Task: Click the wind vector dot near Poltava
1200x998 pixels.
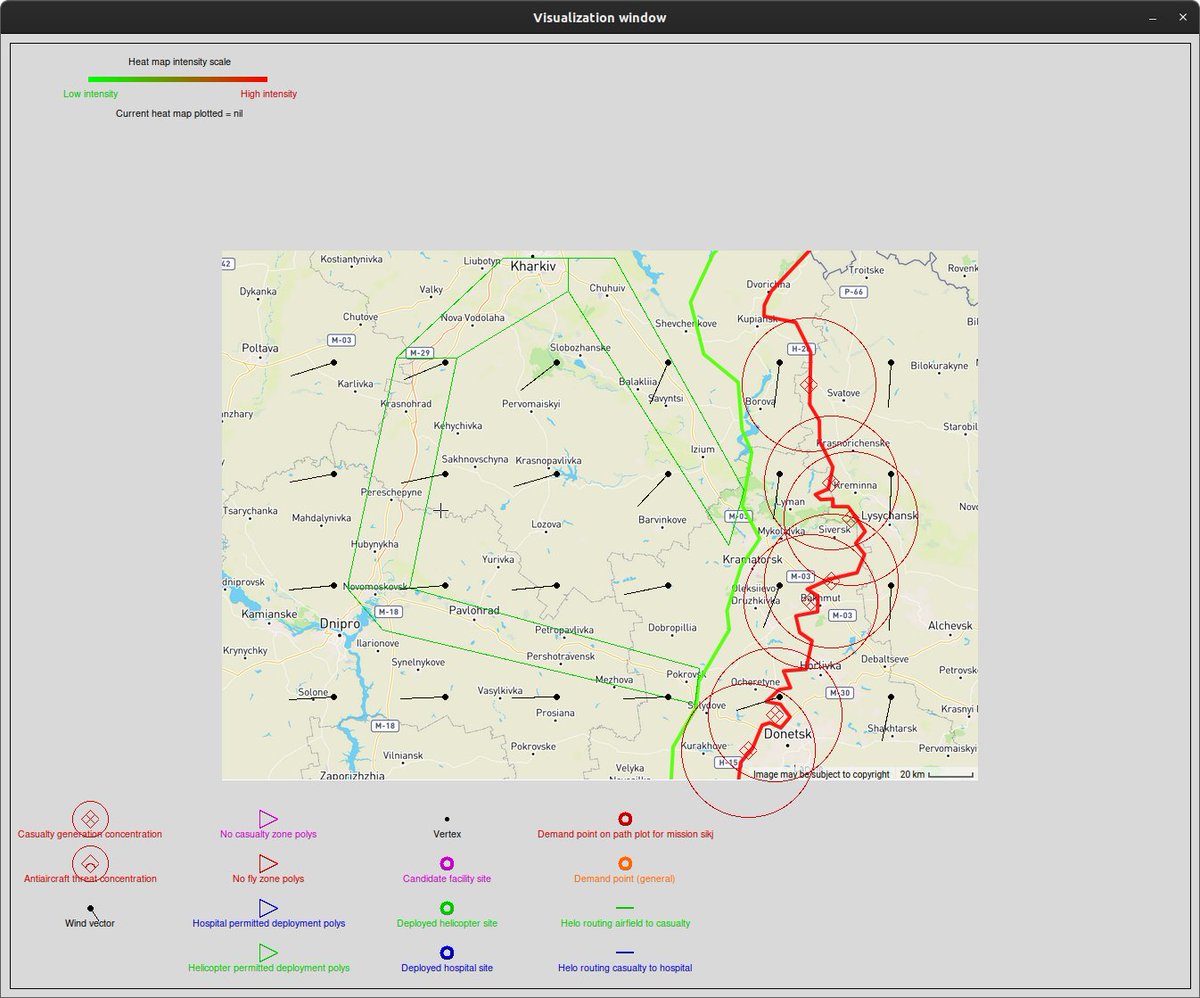Action: tap(334, 363)
